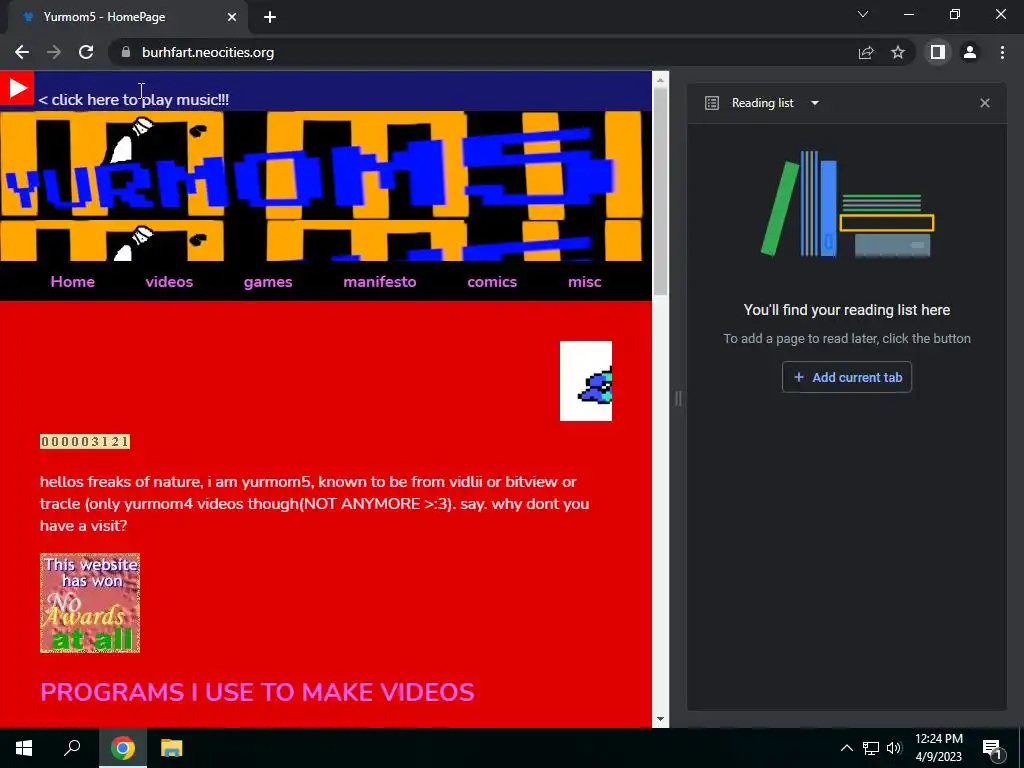Screen dimensions: 1024x768
Task: Open the volume tray icon
Action: click(894, 748)
